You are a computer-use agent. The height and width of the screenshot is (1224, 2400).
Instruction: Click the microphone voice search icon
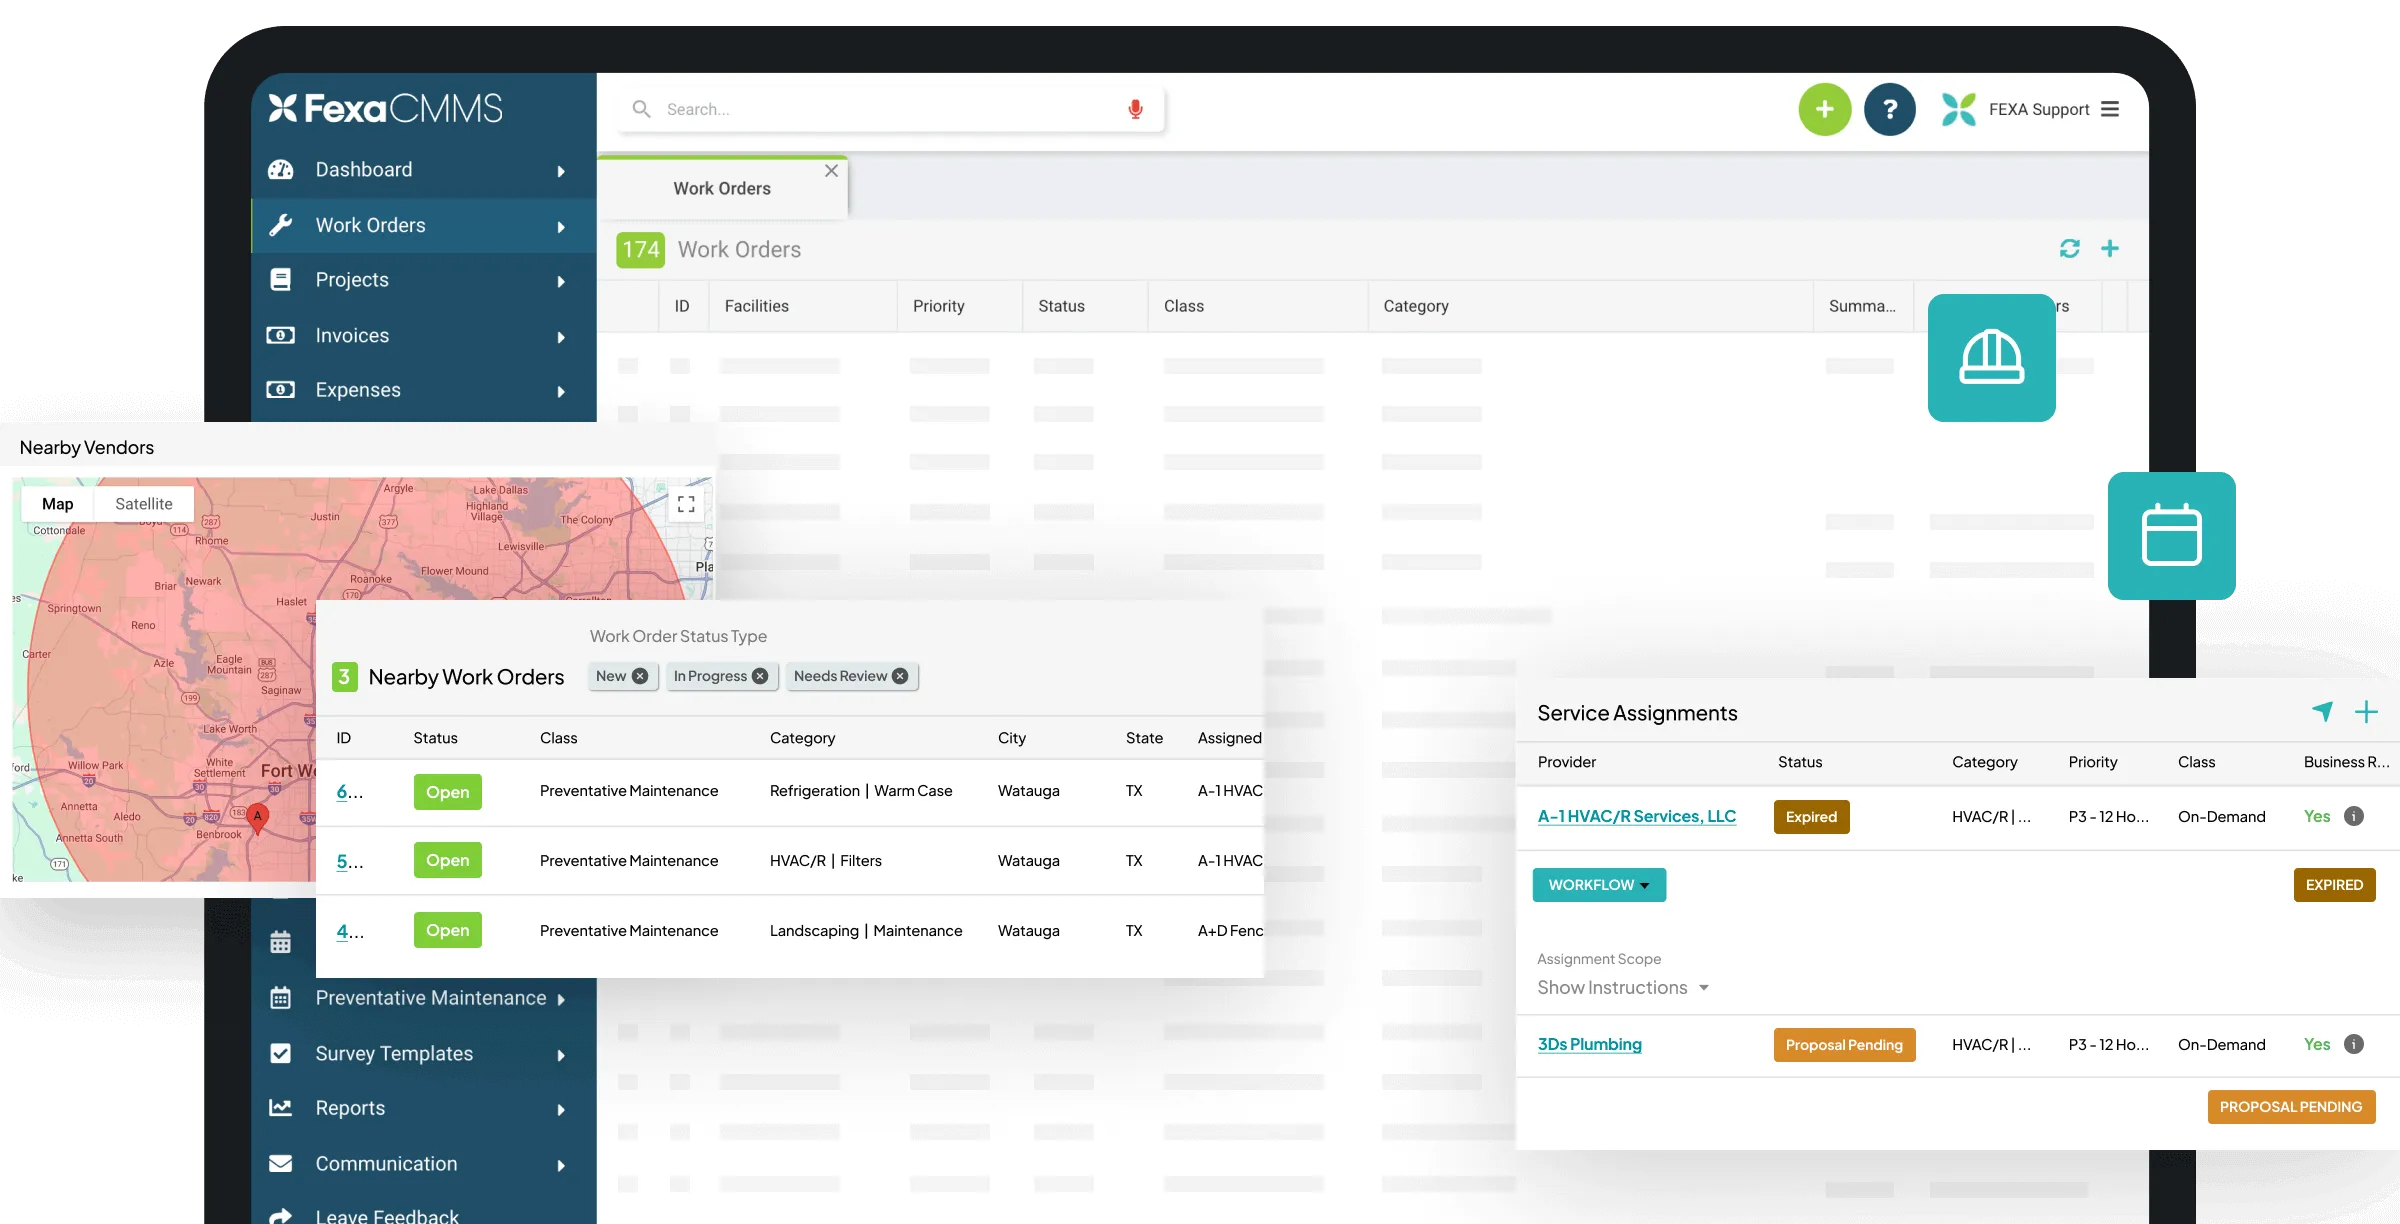click(1135, 109)
